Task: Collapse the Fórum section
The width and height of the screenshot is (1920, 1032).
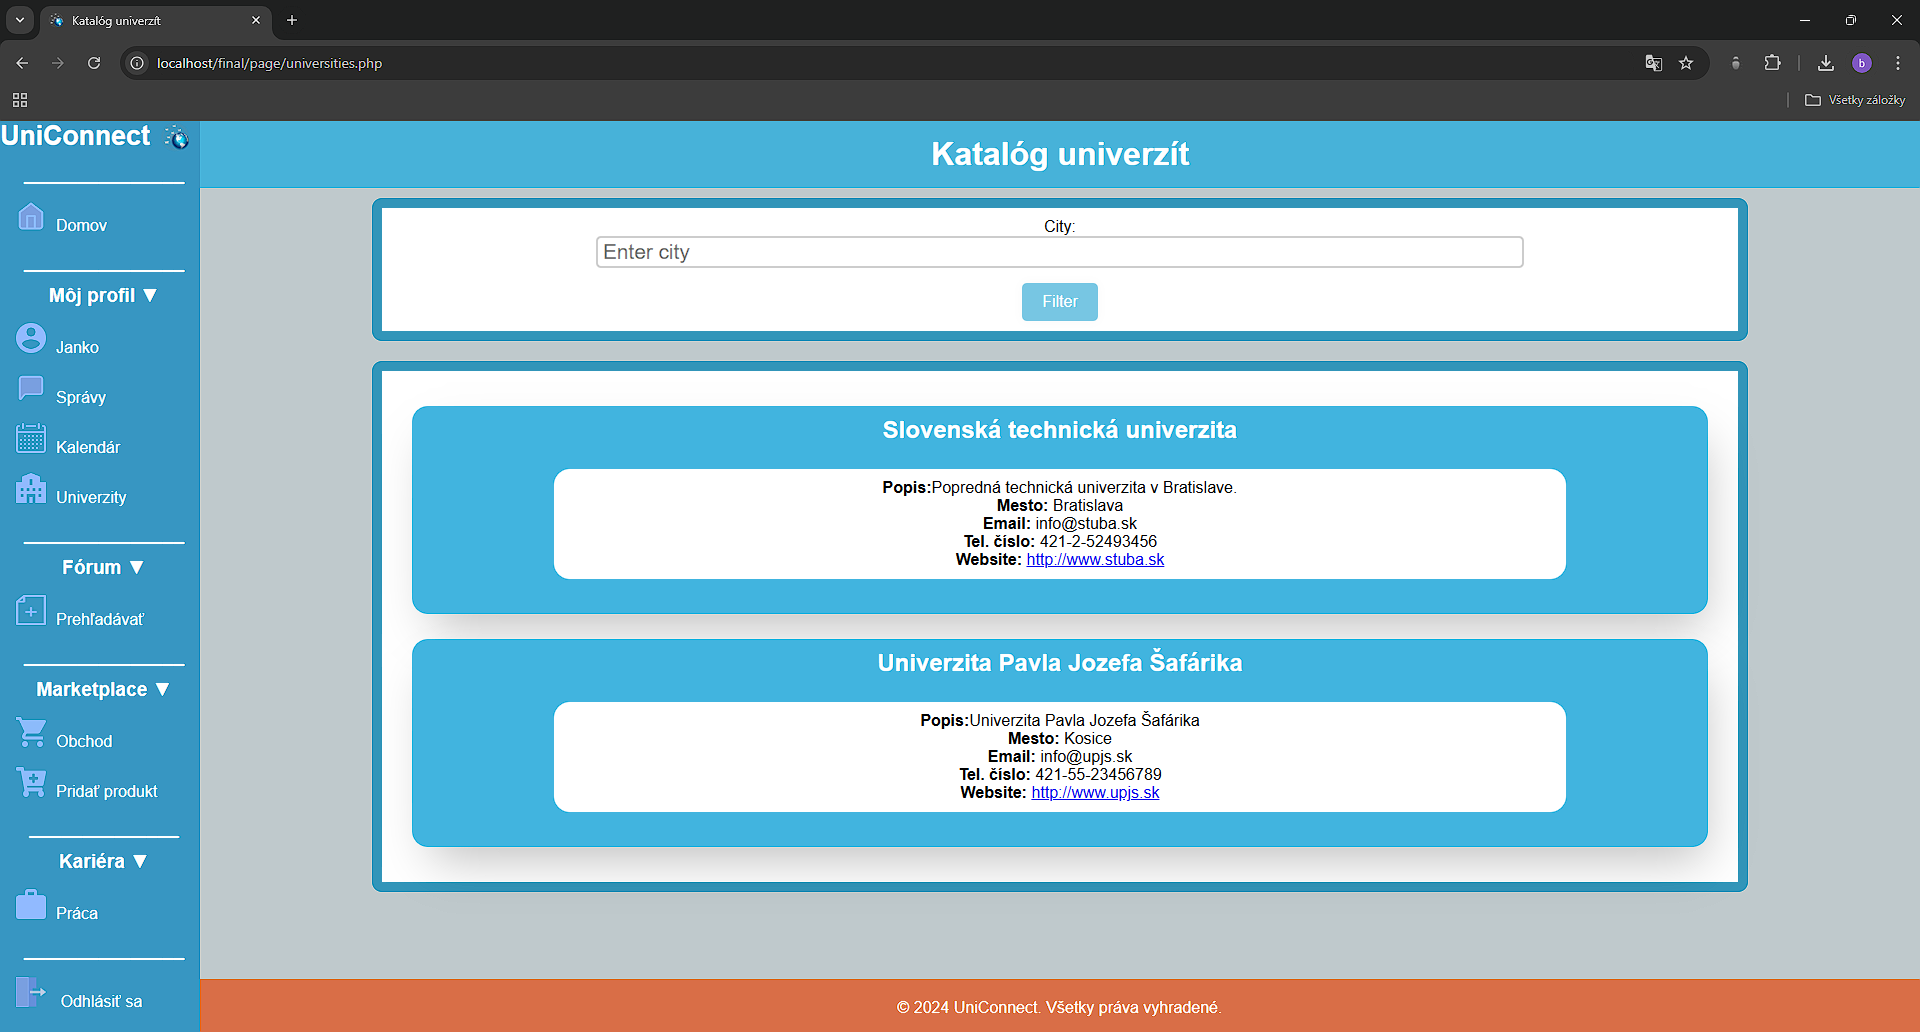Action: tap(103, 567)
